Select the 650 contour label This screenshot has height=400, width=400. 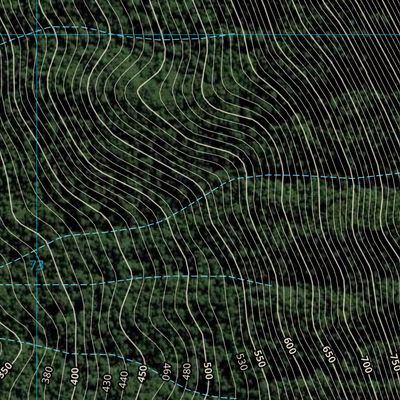pyautogui.click(x=328, y=354)
